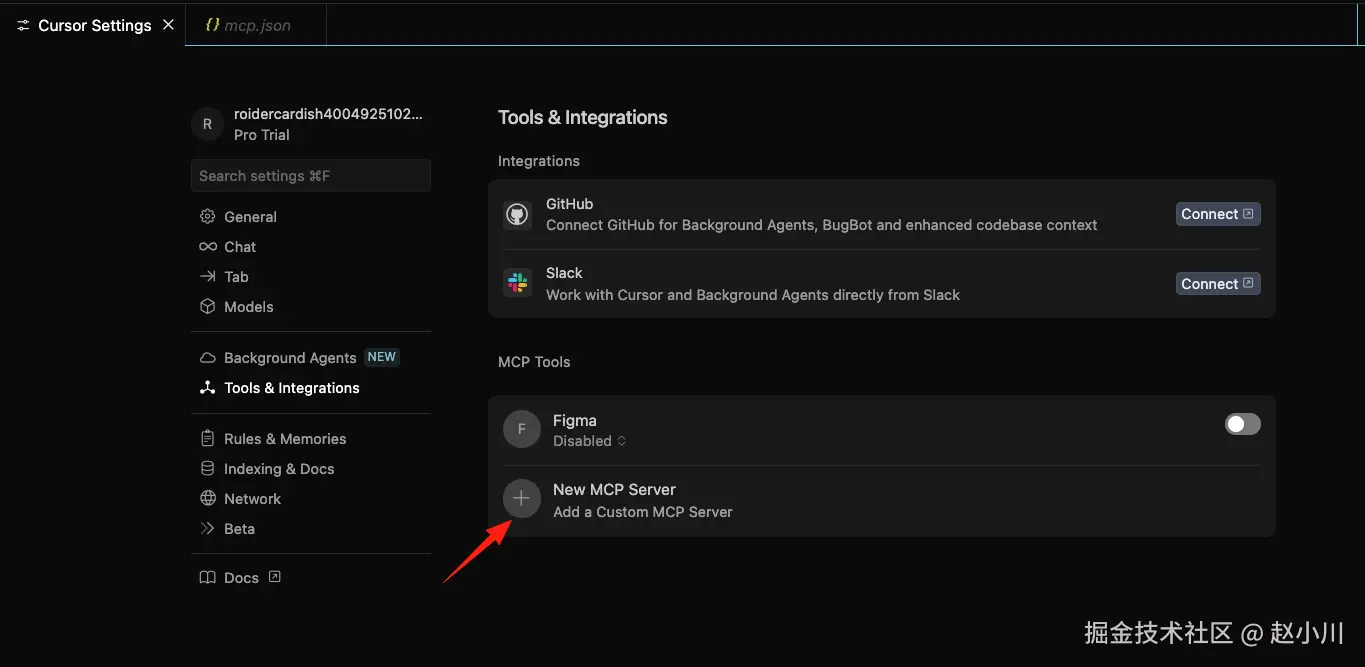Connect the GitHub integration

pyautogui.click(x=1217, y=214)
